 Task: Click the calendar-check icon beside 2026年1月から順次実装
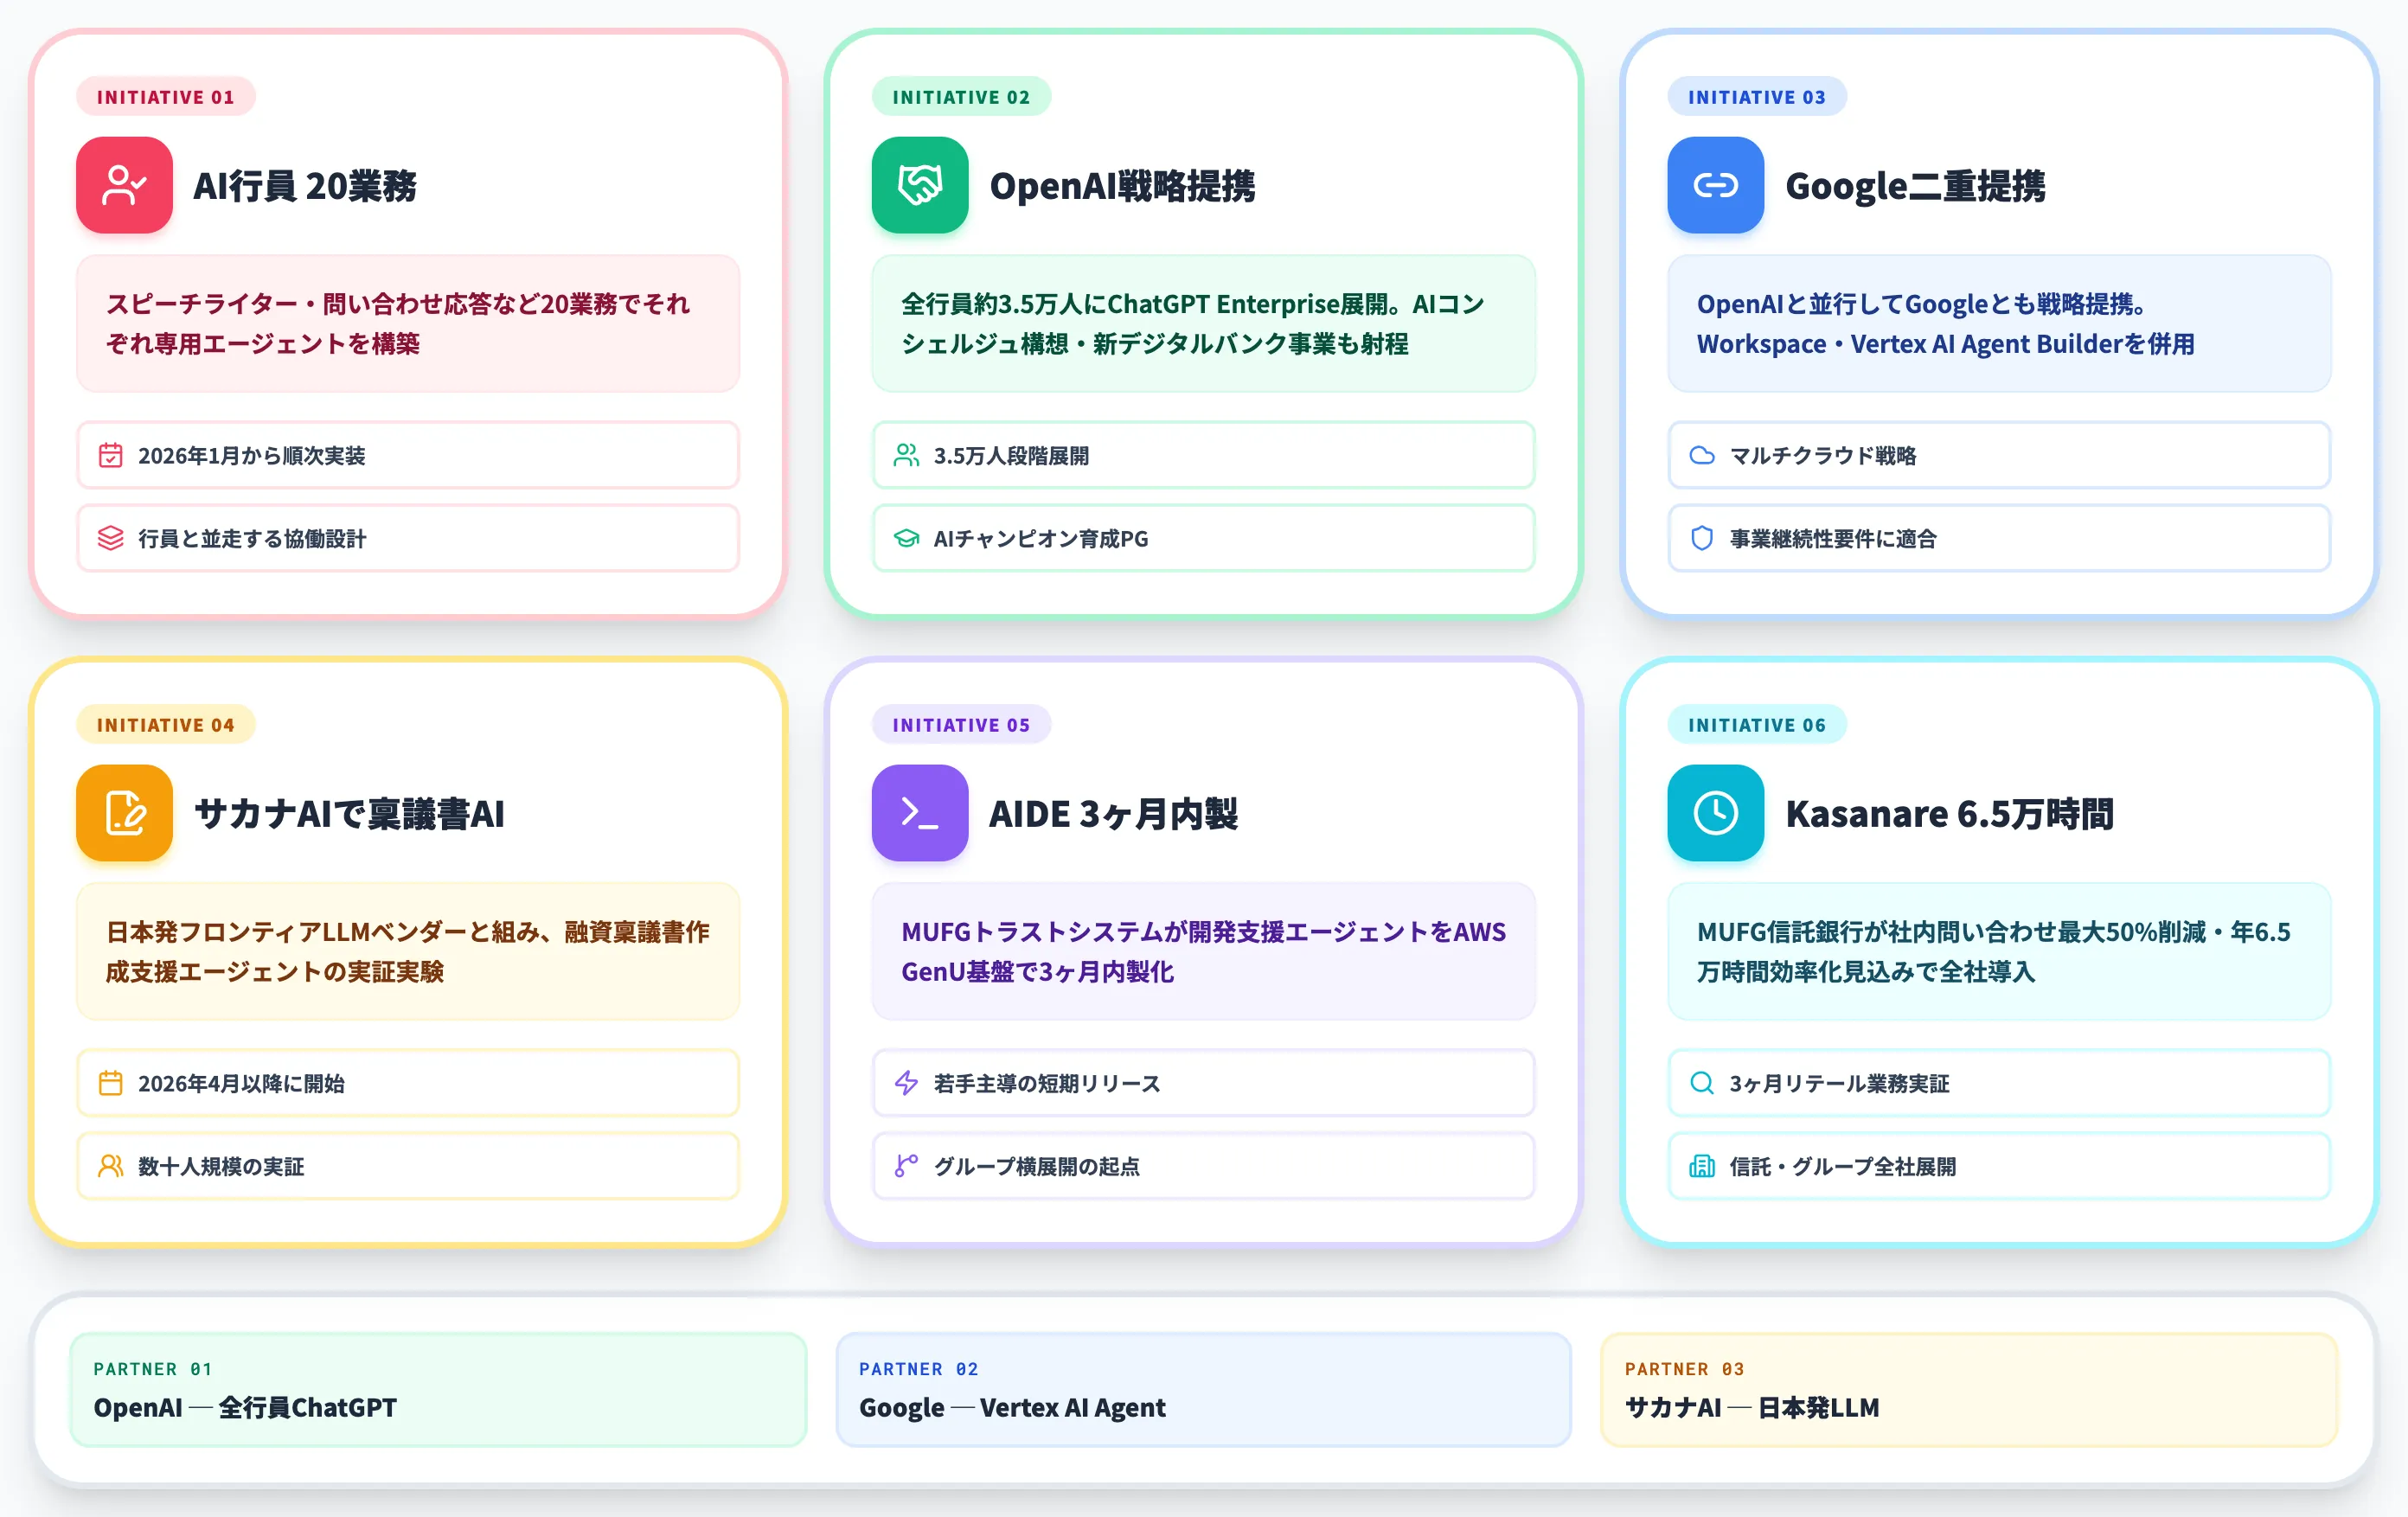pyautogui.click(x=111, y=455)
